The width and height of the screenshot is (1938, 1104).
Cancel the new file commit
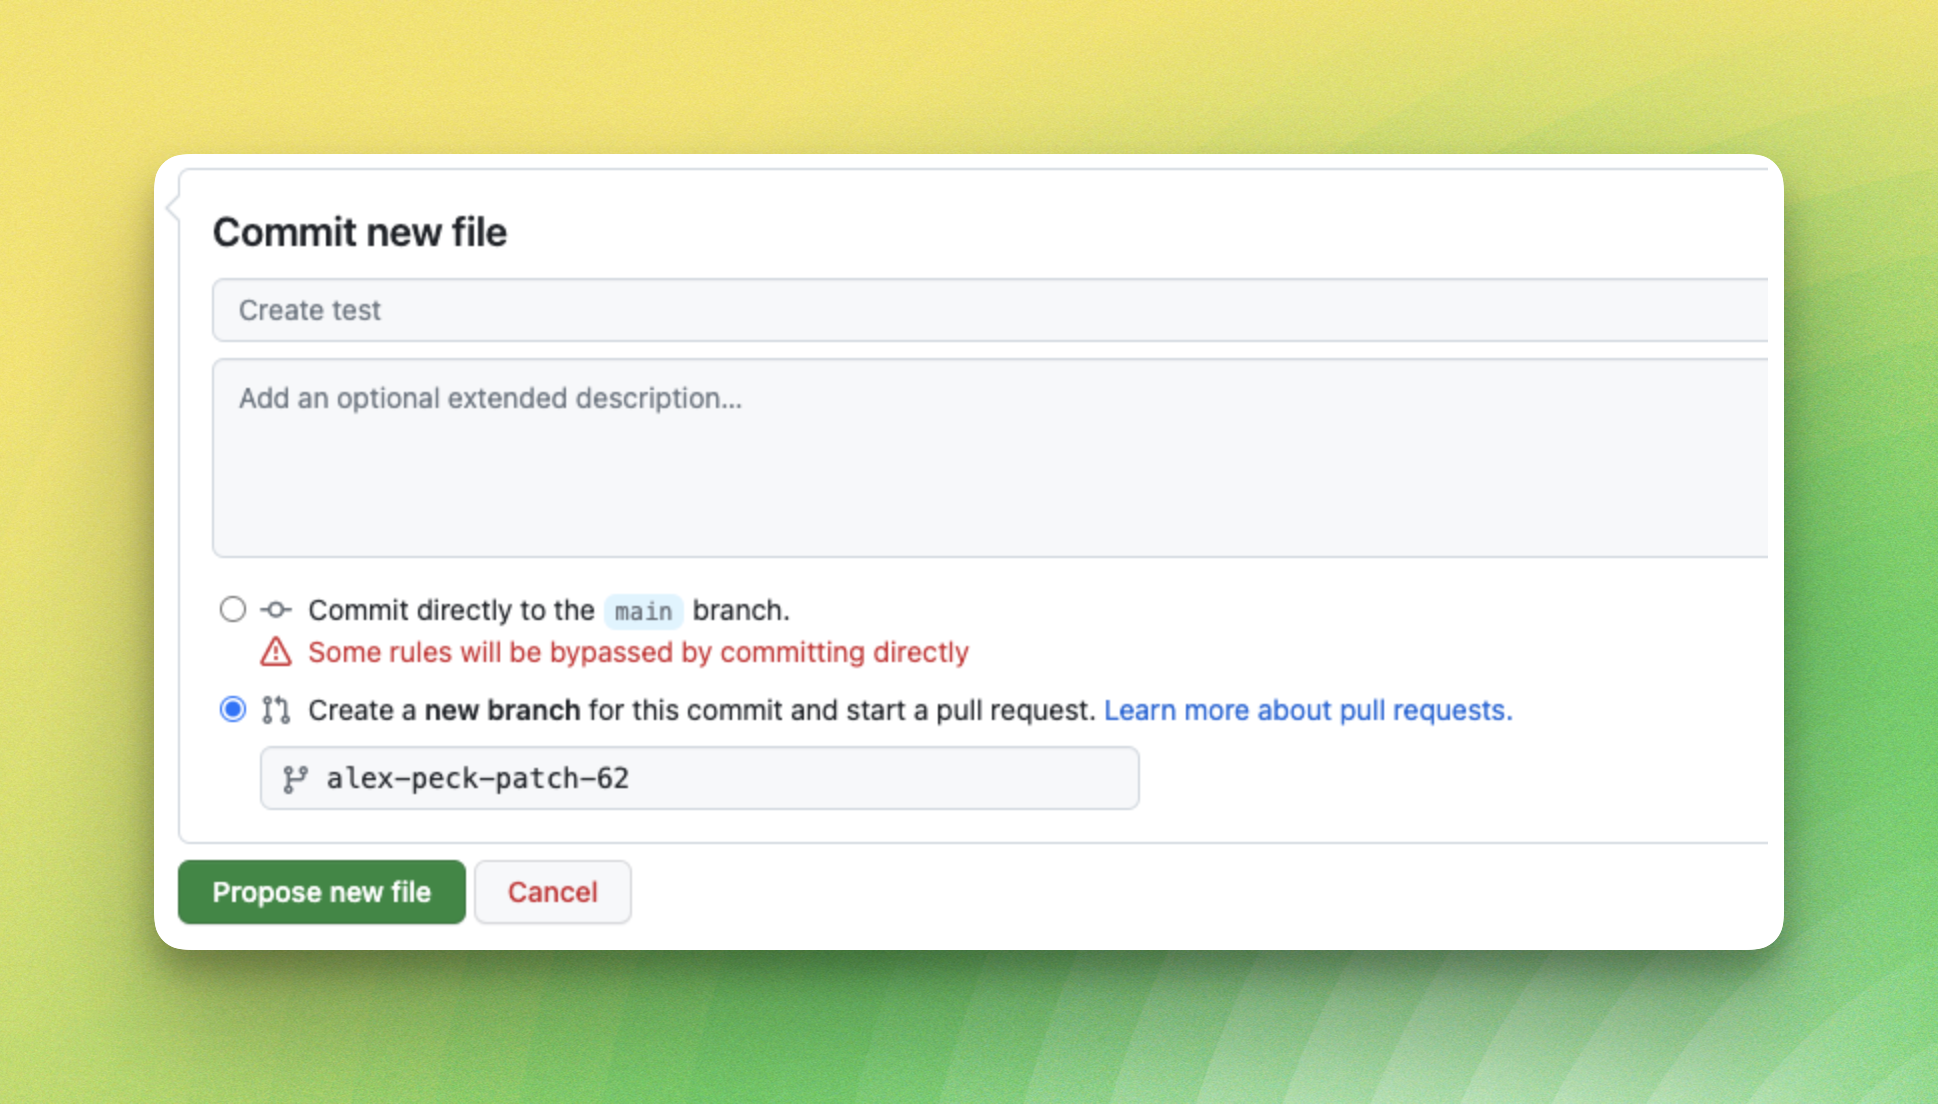[x=553, y=892]
